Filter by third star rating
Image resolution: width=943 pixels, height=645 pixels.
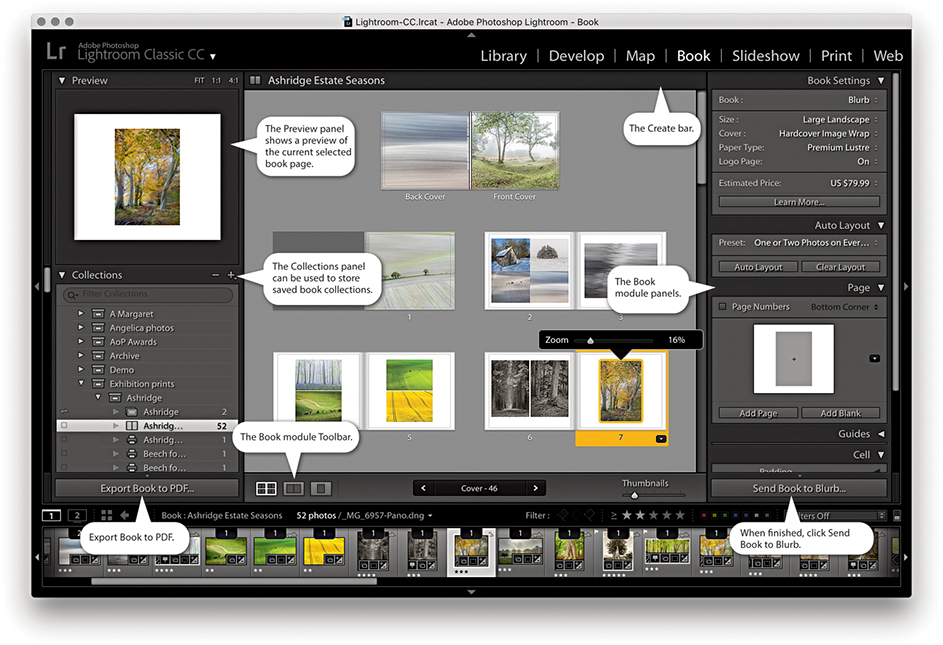coord(653,516)
